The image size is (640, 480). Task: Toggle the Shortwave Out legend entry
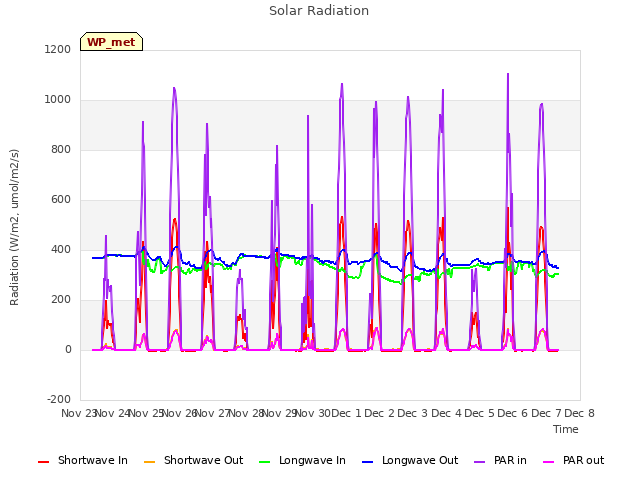tap(193, 460)
